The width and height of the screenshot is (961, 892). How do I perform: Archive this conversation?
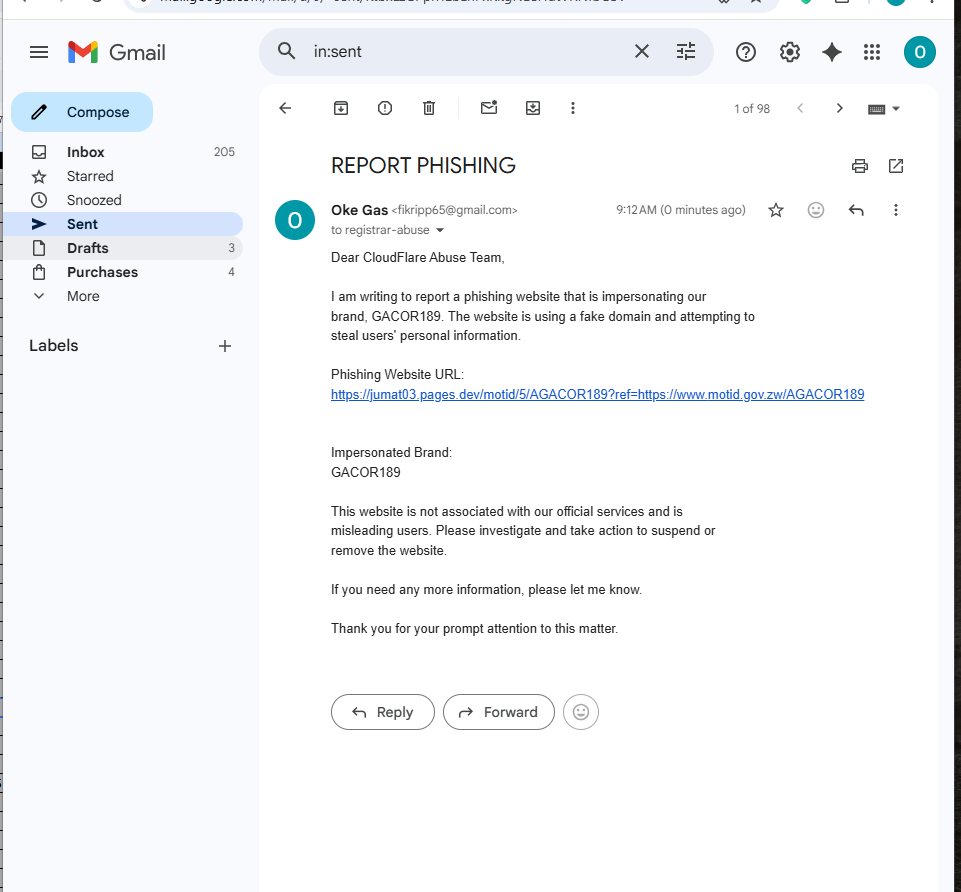coord(341,109)
